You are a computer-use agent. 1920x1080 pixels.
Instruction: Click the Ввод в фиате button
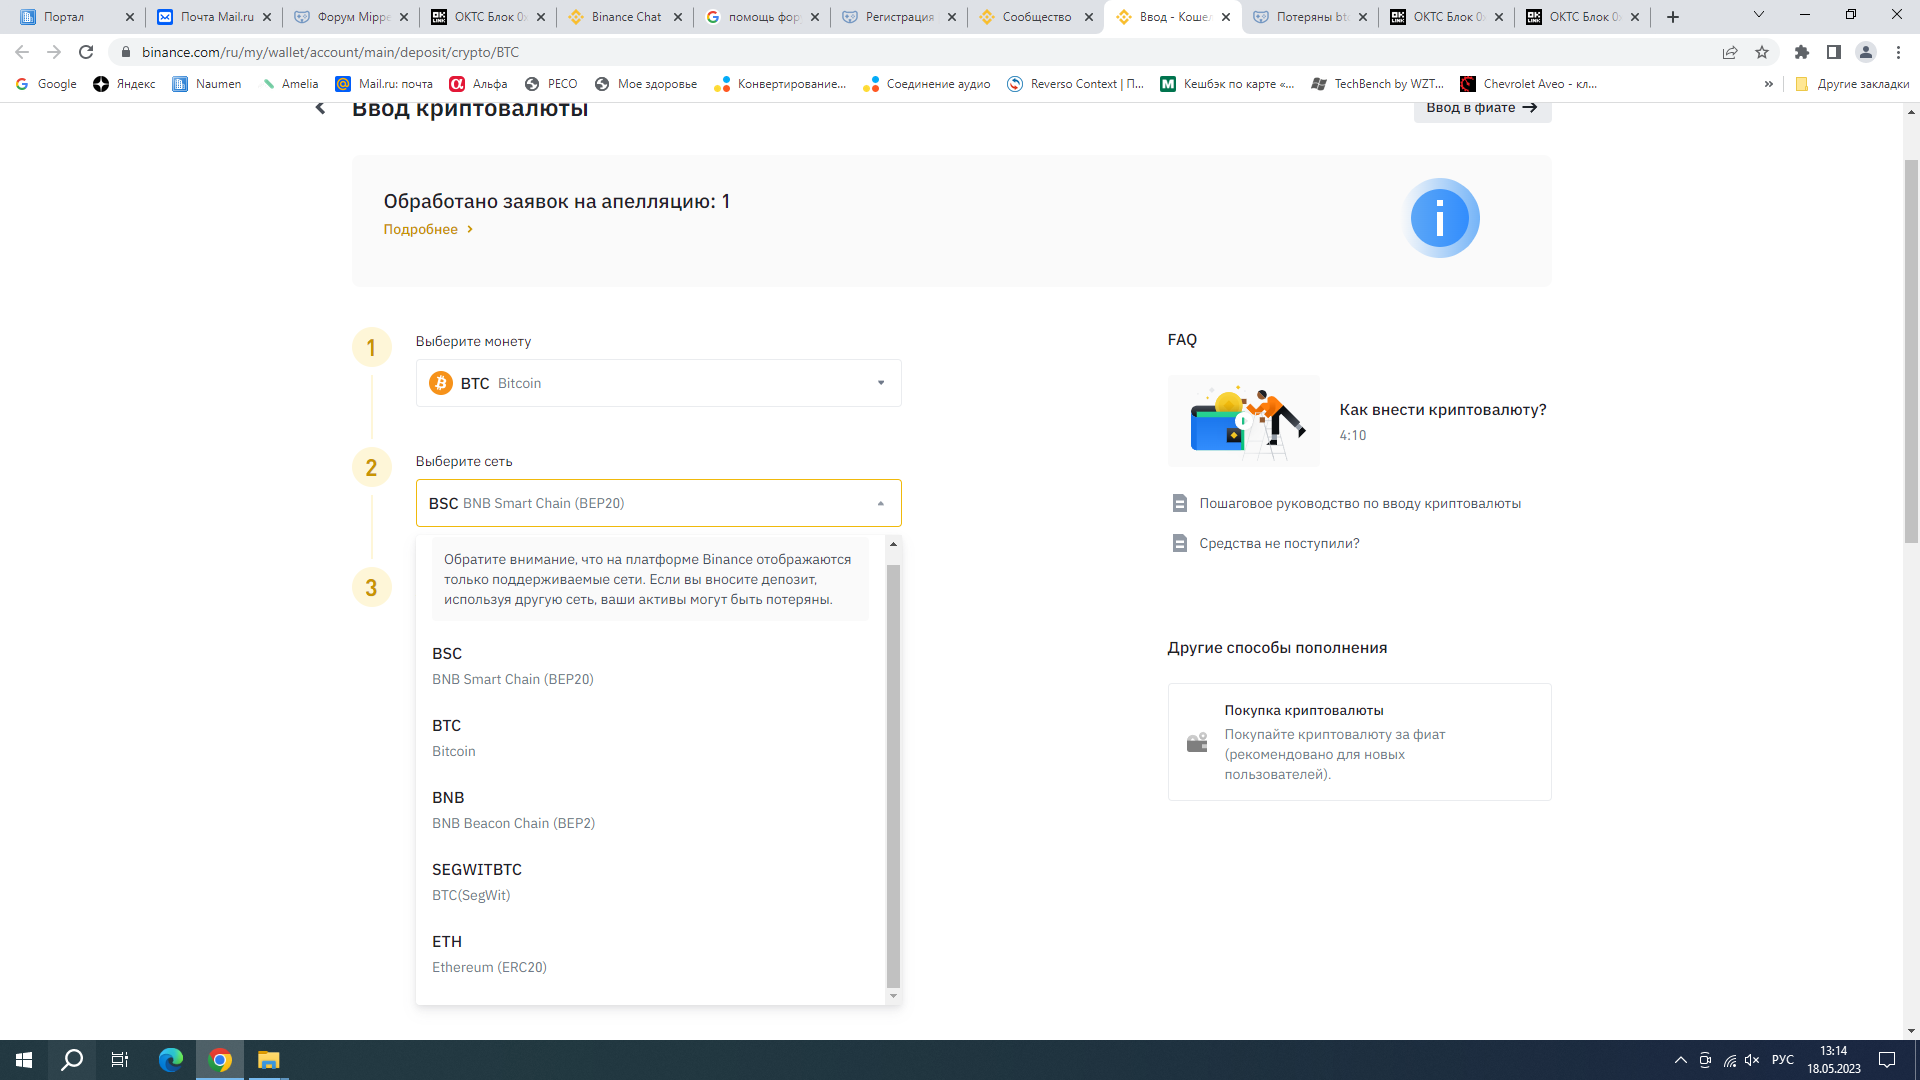click(x=1482, y=108)
